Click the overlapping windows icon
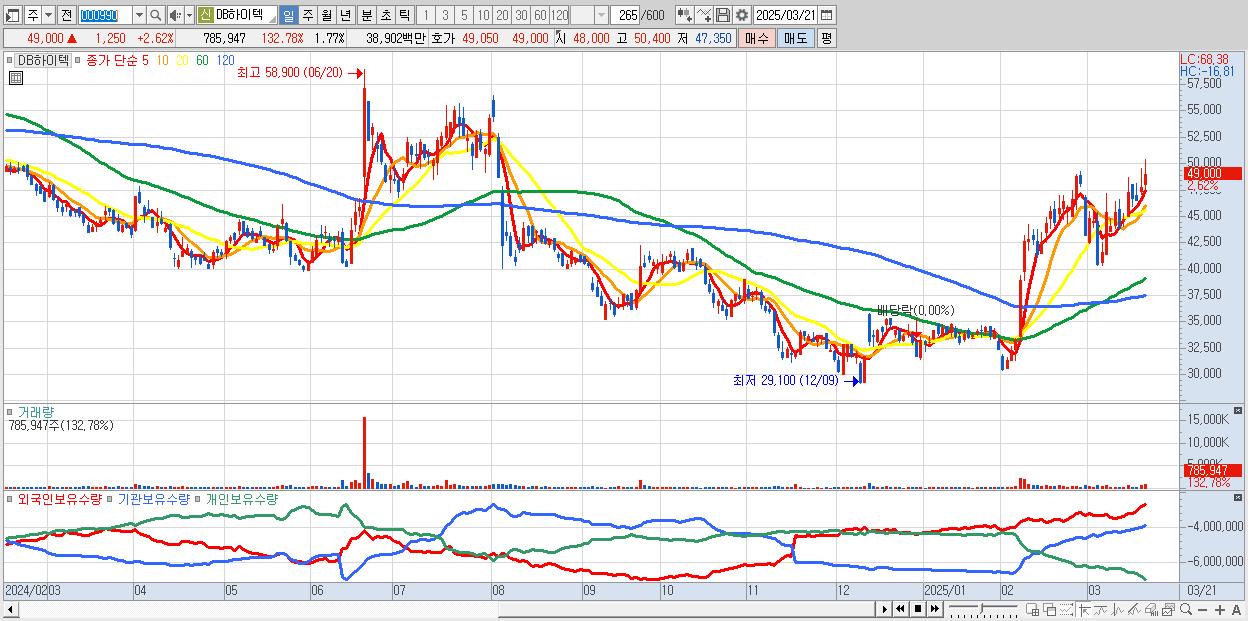Image resolution: width=1248 pixels, height=621 pixels. tap(1050, 609)
